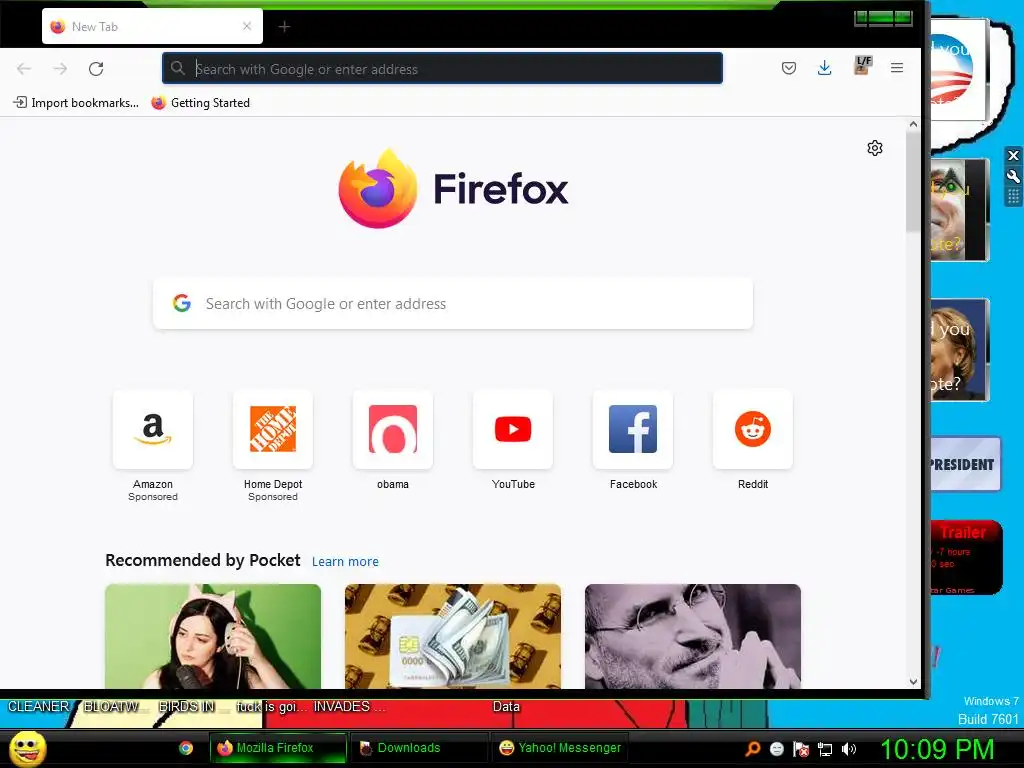Open a new tab with plus button
This screenshot has width=1024, height=768.
(x=284, y=27)
